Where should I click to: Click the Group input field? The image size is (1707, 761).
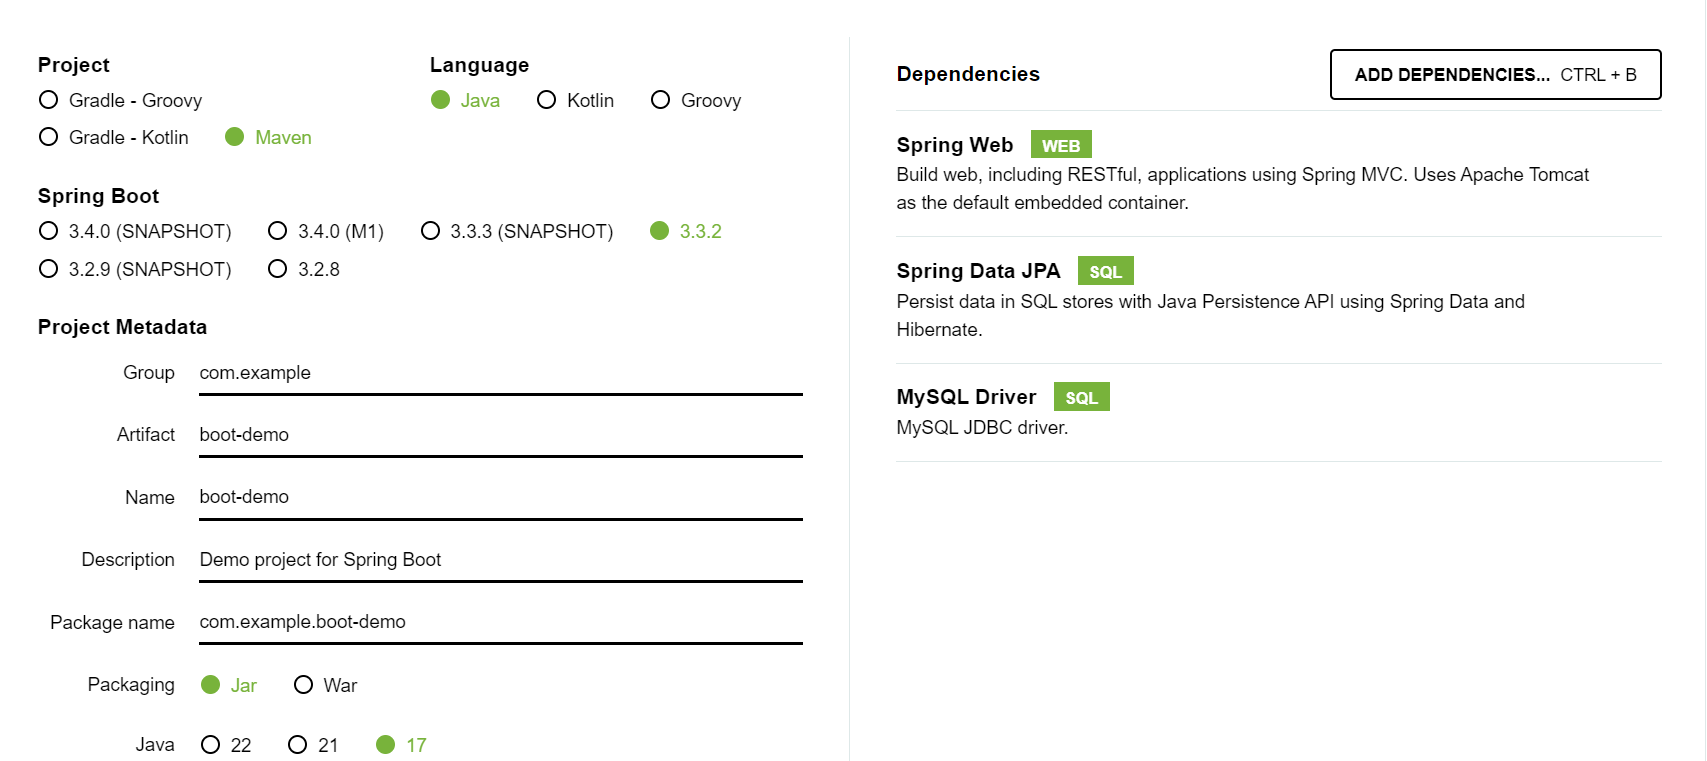tap(501, 373)
